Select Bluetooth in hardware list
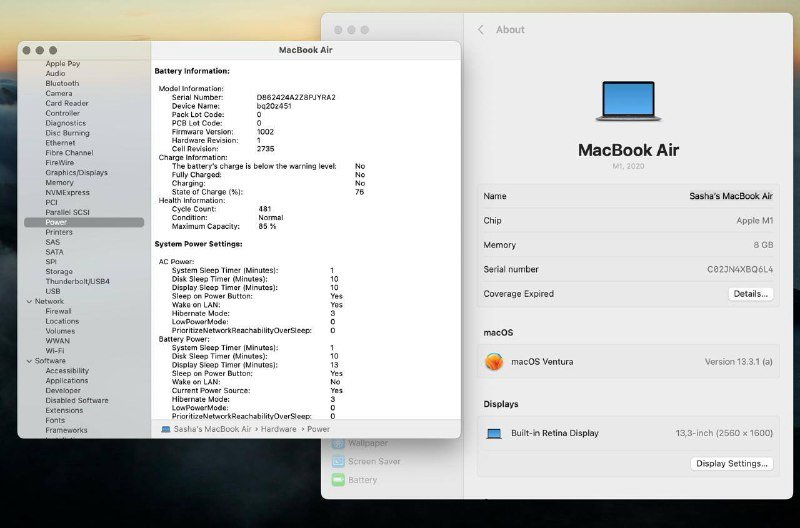The image size is (800, 528). [62, 83]
